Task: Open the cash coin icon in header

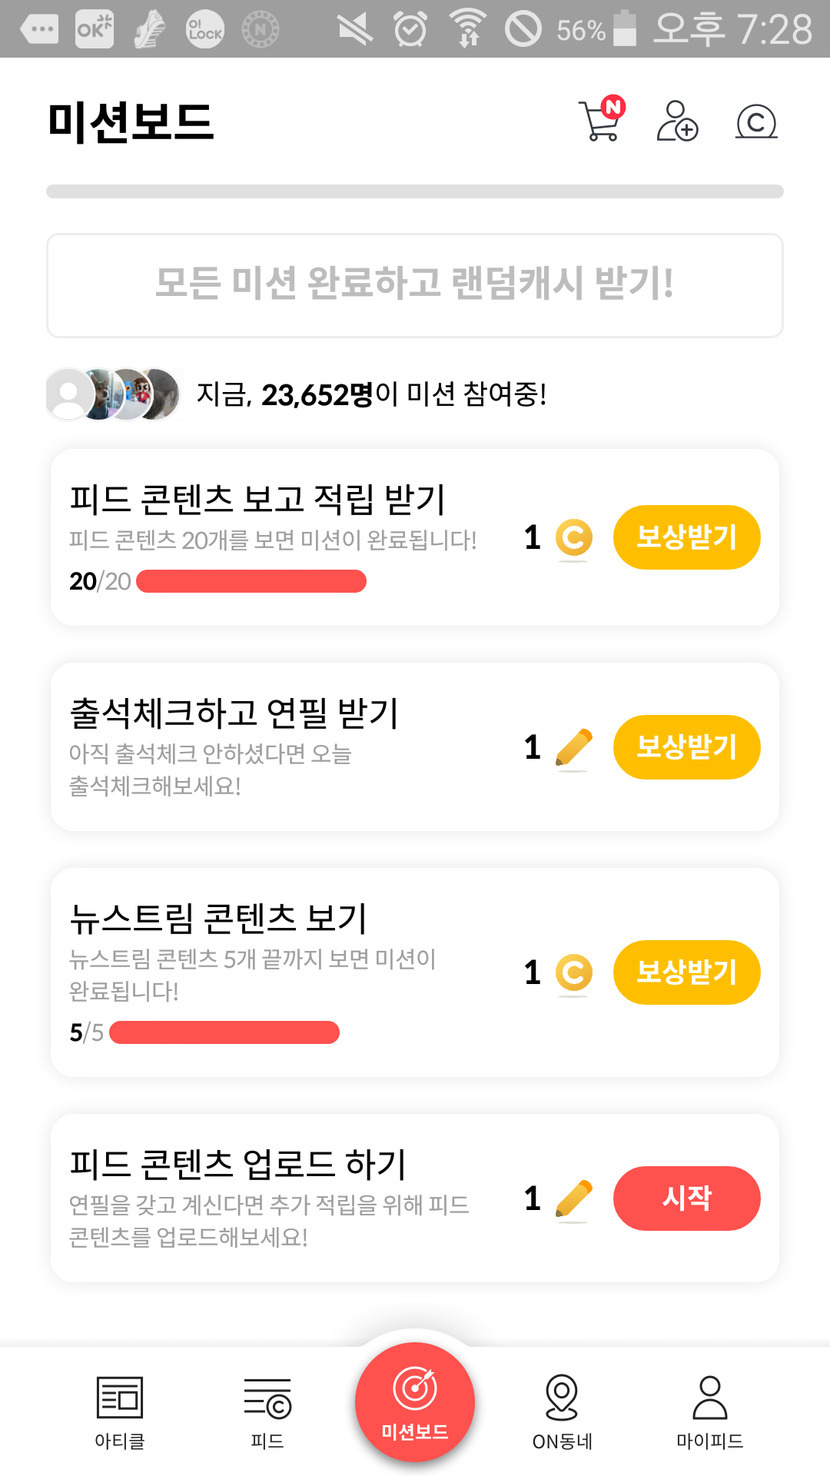Action: (756, 121)
